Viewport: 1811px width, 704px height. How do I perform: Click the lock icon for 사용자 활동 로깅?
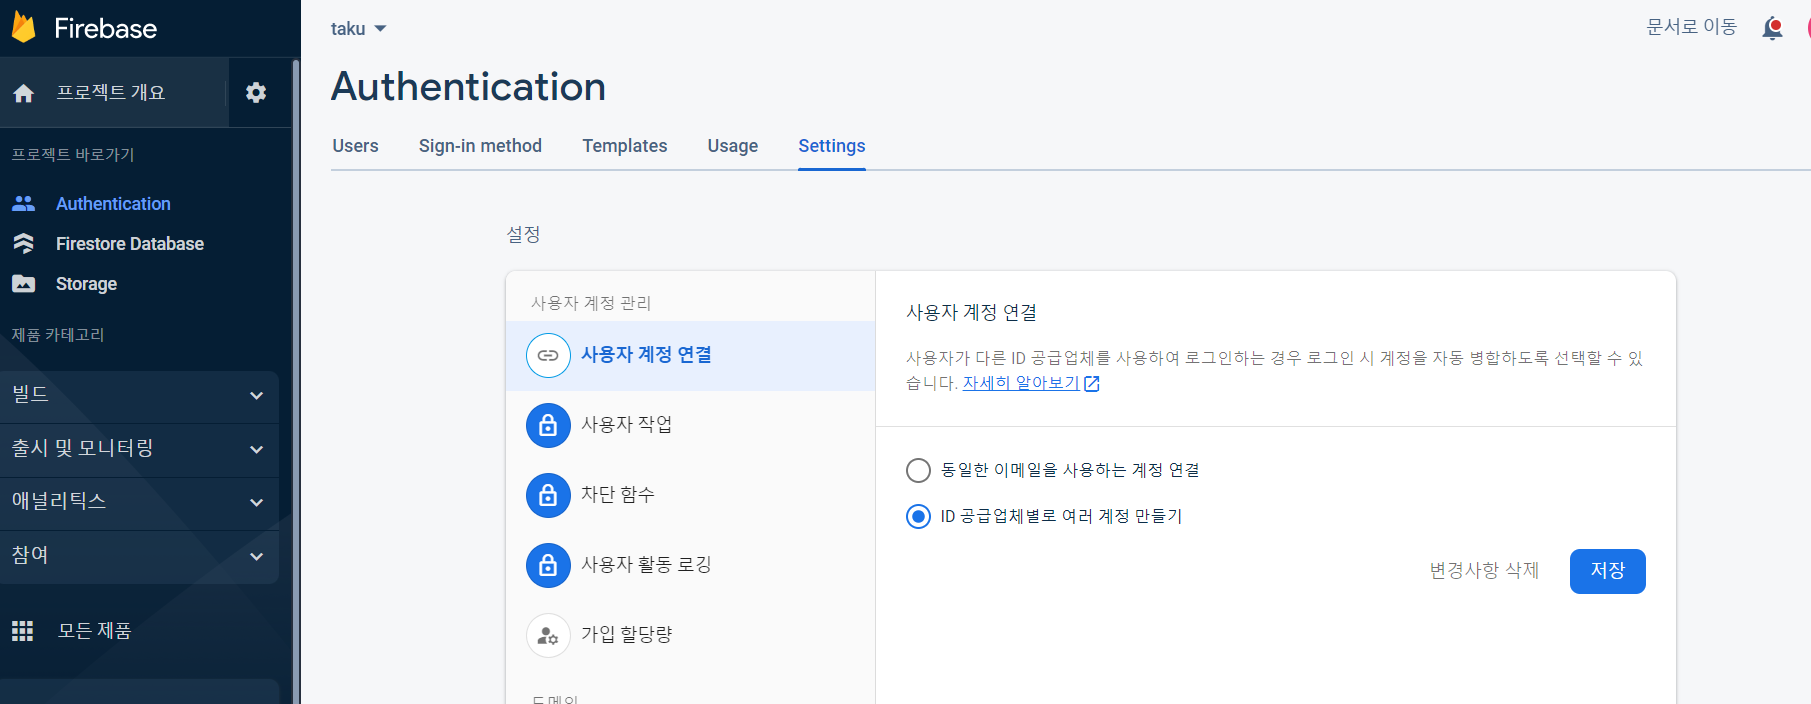coord(548,565)
